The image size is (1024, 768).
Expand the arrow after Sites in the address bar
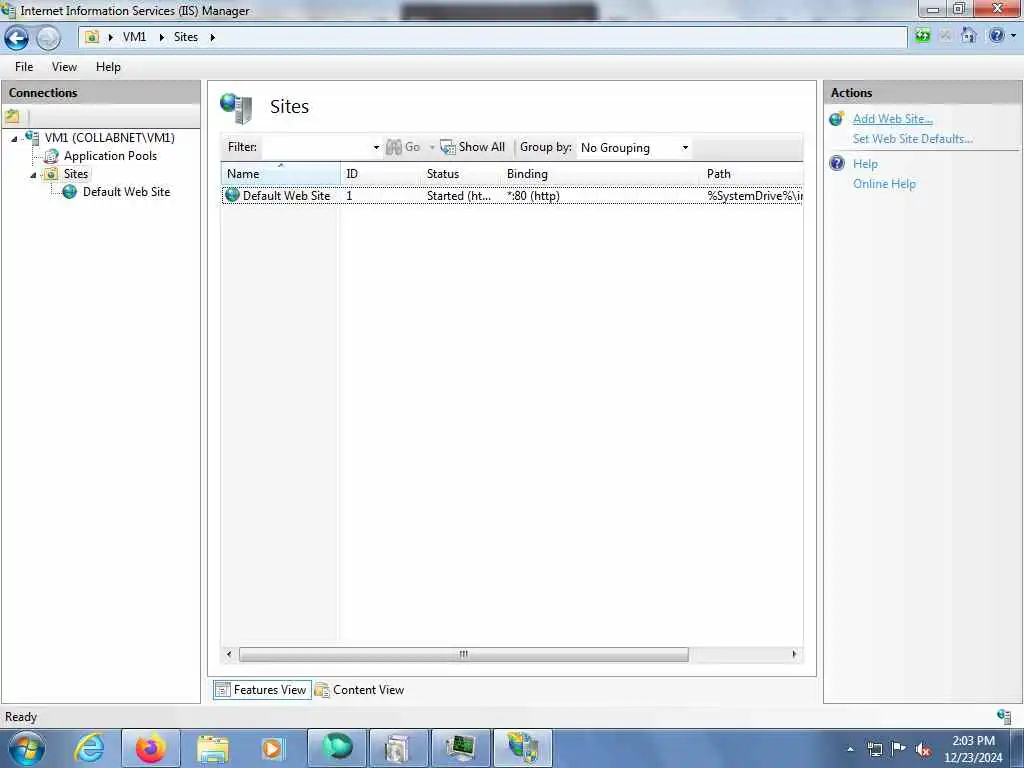tap(212, 37)
